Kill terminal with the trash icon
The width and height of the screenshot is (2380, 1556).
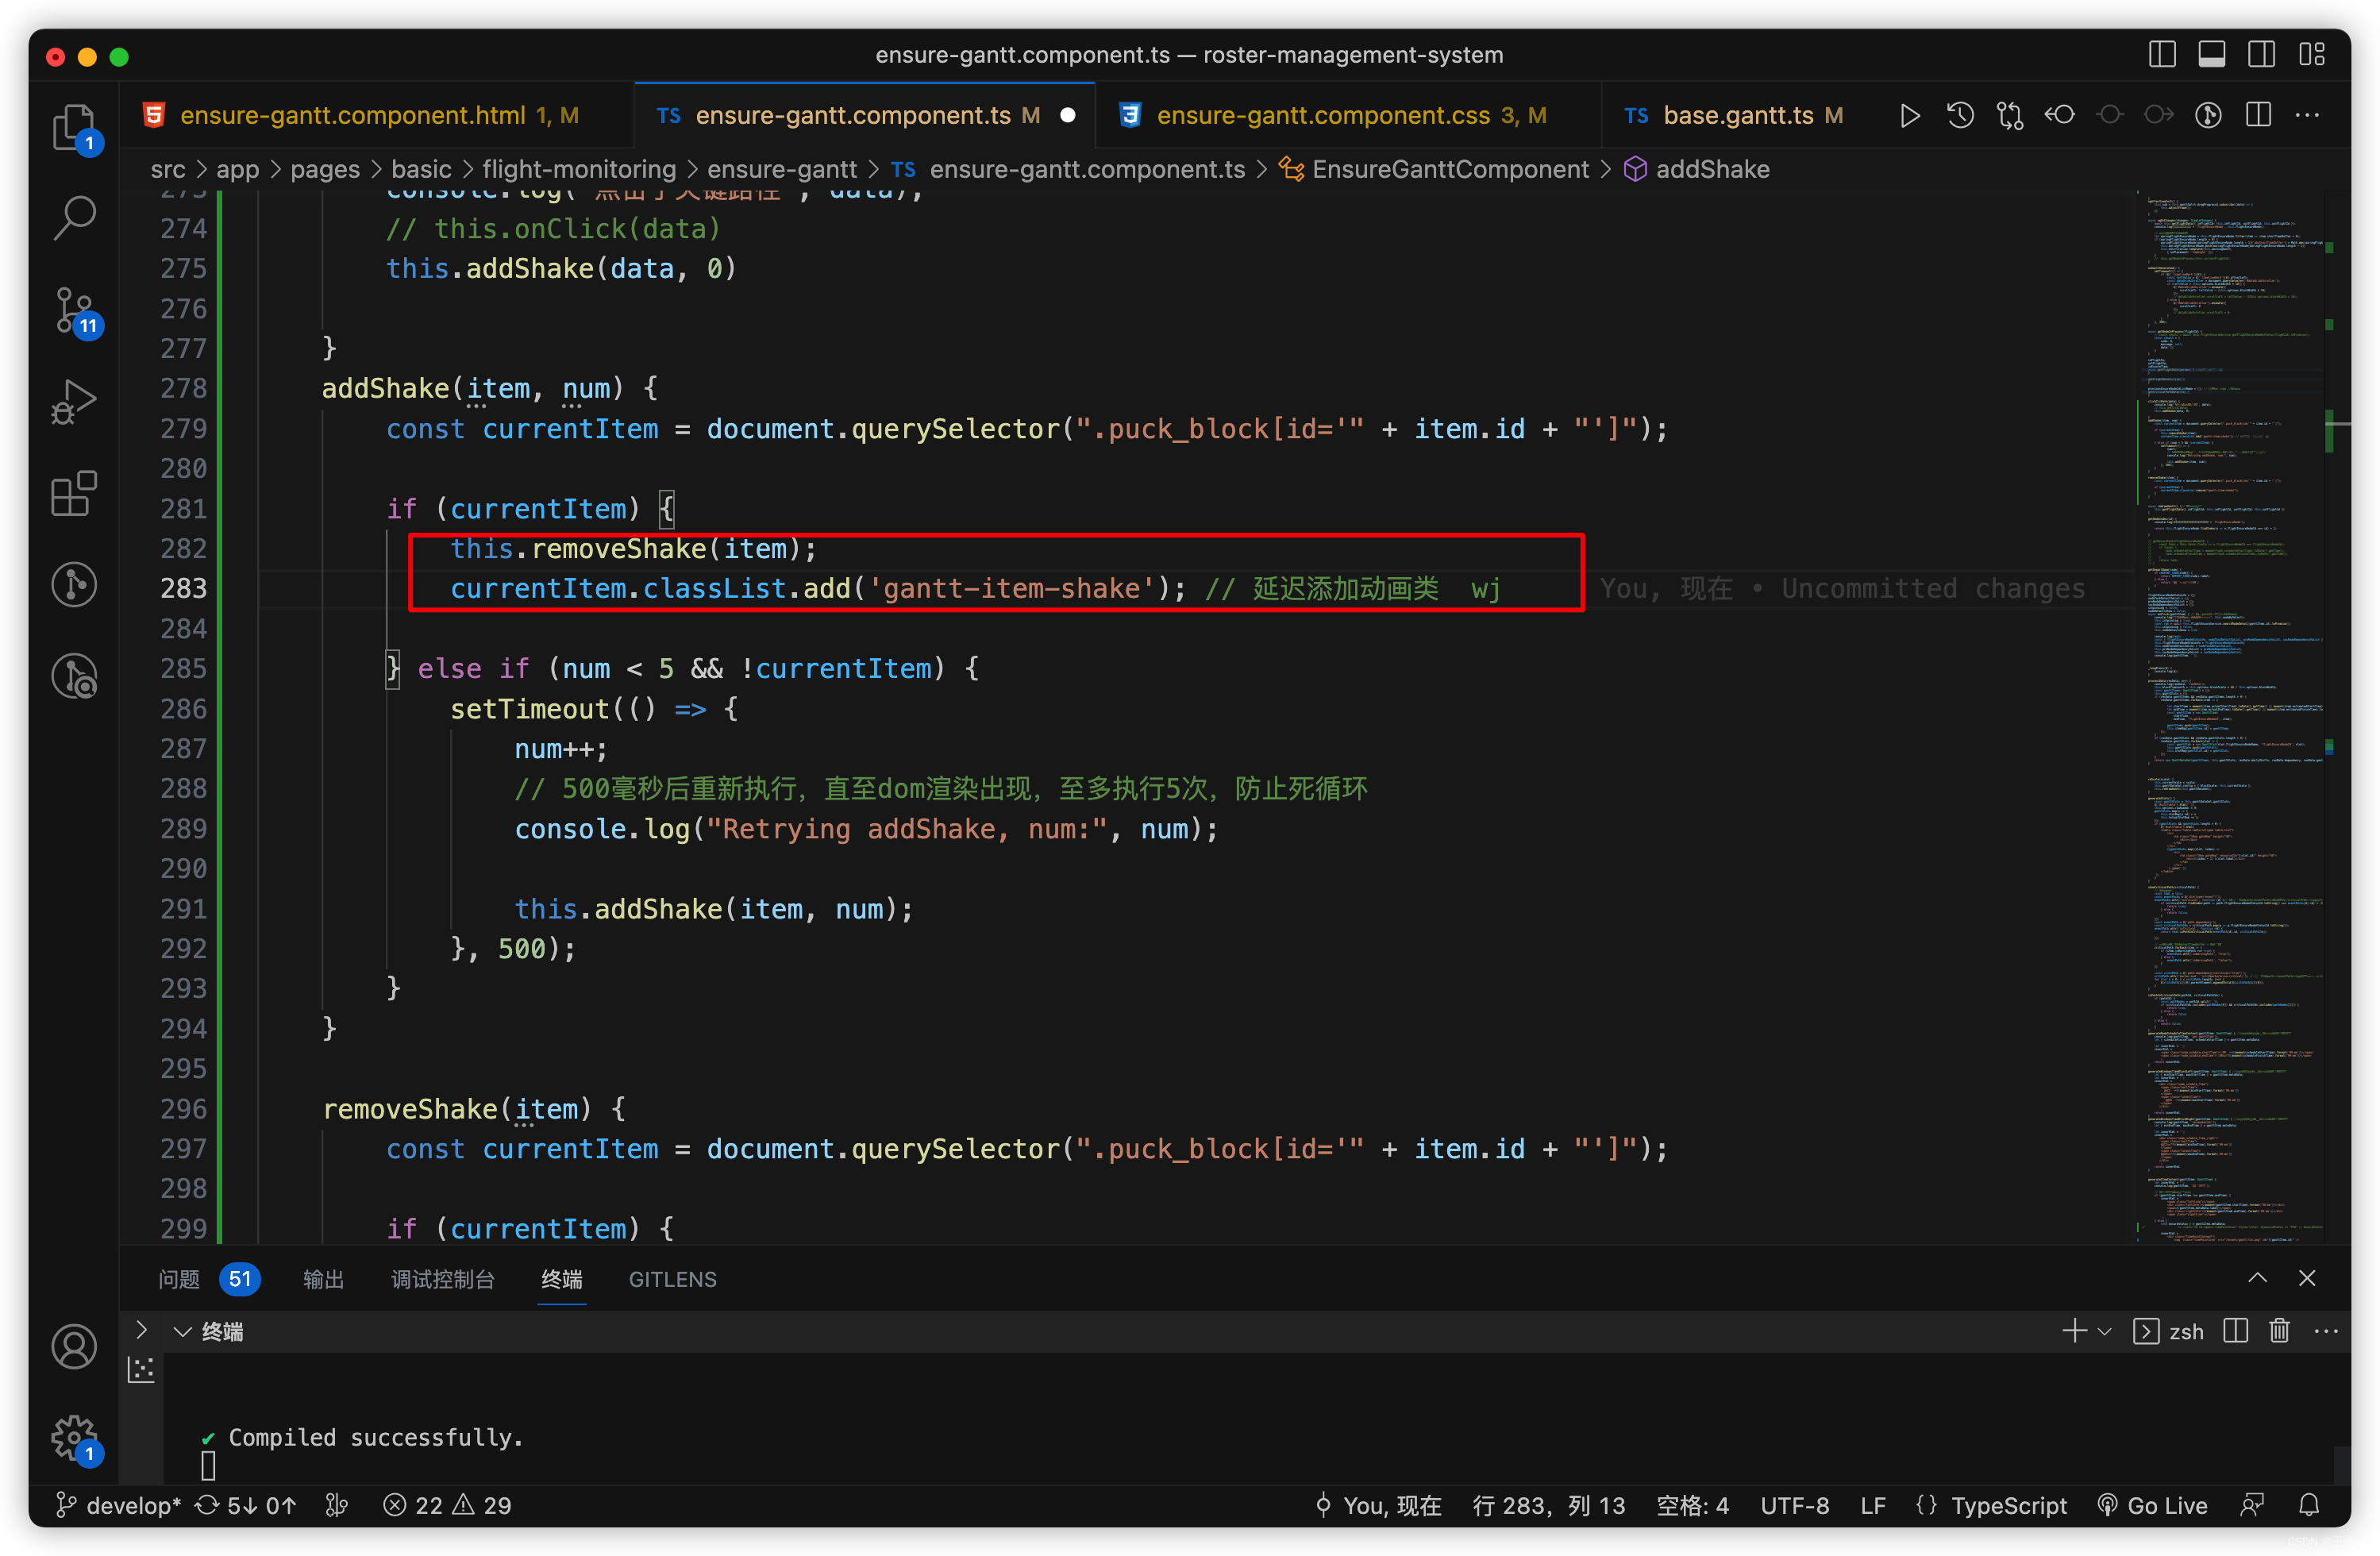2279,1331
